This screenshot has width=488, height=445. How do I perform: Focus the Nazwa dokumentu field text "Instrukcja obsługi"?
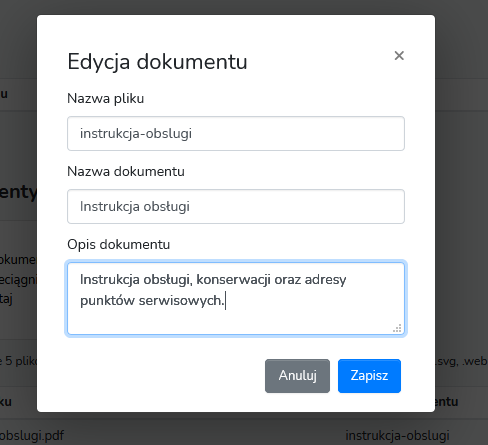135,207
